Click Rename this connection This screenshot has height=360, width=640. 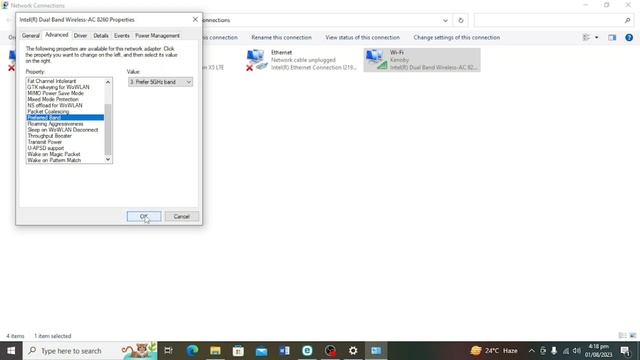pyautogui.click(x=281, y=37)
